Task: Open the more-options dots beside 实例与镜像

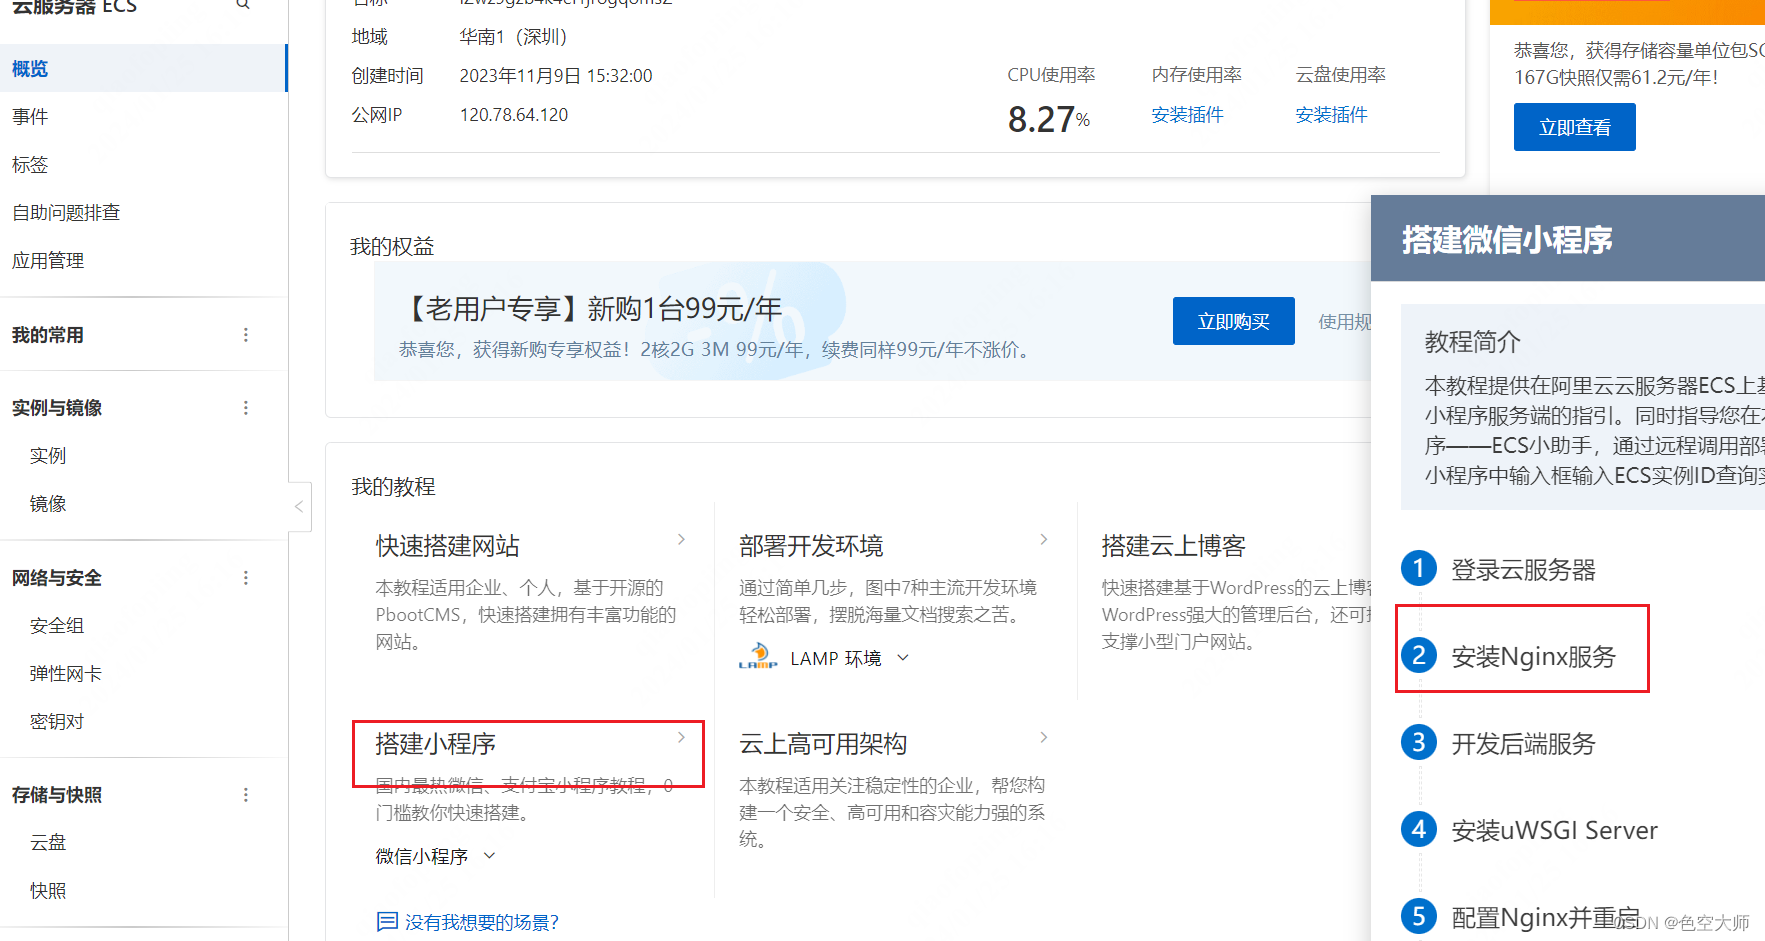Action: tap(246, 408)
